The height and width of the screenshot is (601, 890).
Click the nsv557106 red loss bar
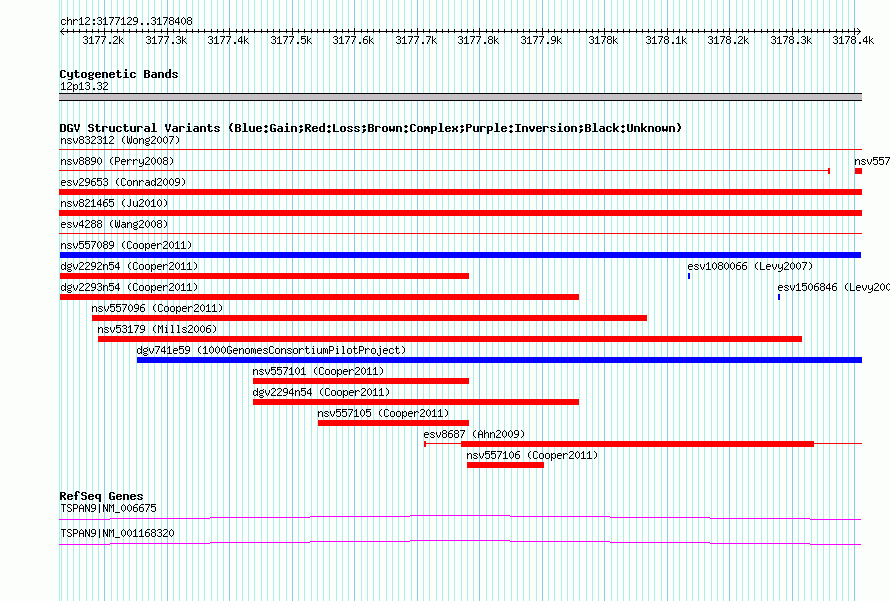coord(505,465)
